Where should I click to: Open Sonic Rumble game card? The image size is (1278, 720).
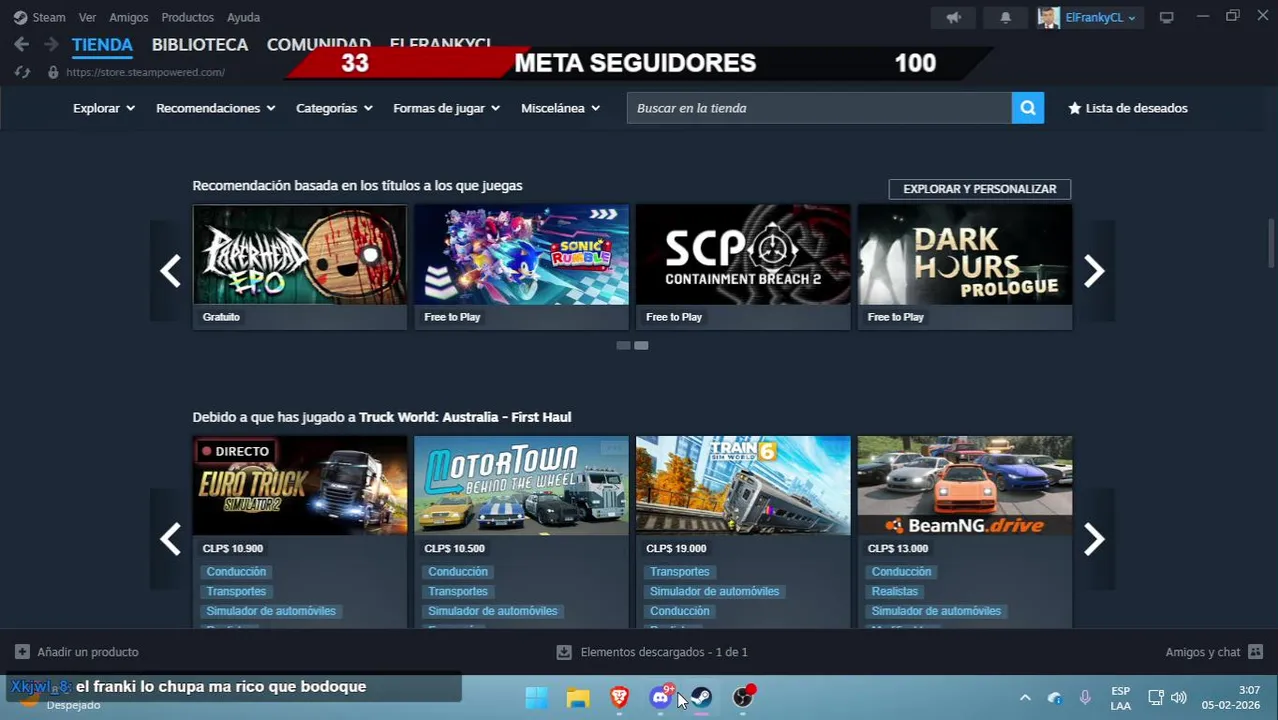(x=521, y=267)
